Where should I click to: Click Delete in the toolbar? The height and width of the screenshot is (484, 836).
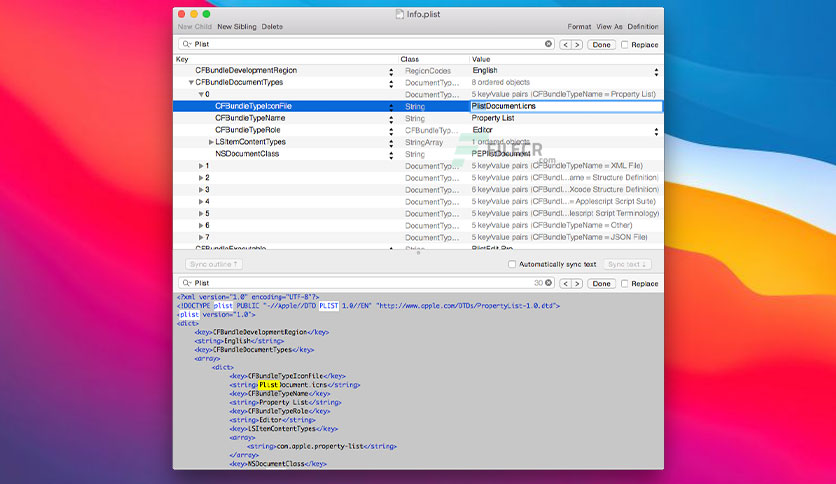pyautogui.click(x=272, y=27)
